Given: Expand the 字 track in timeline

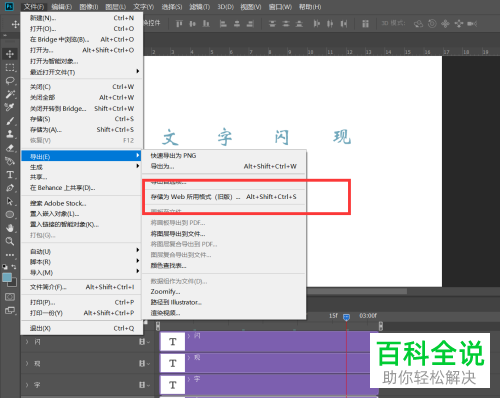Looking at the screenshot, I should (x=27, y=385).
